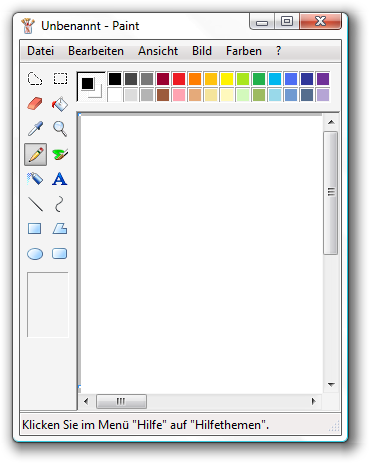
Task: Pick the Fill With Color bucket tool
Action: coord(60,104)
